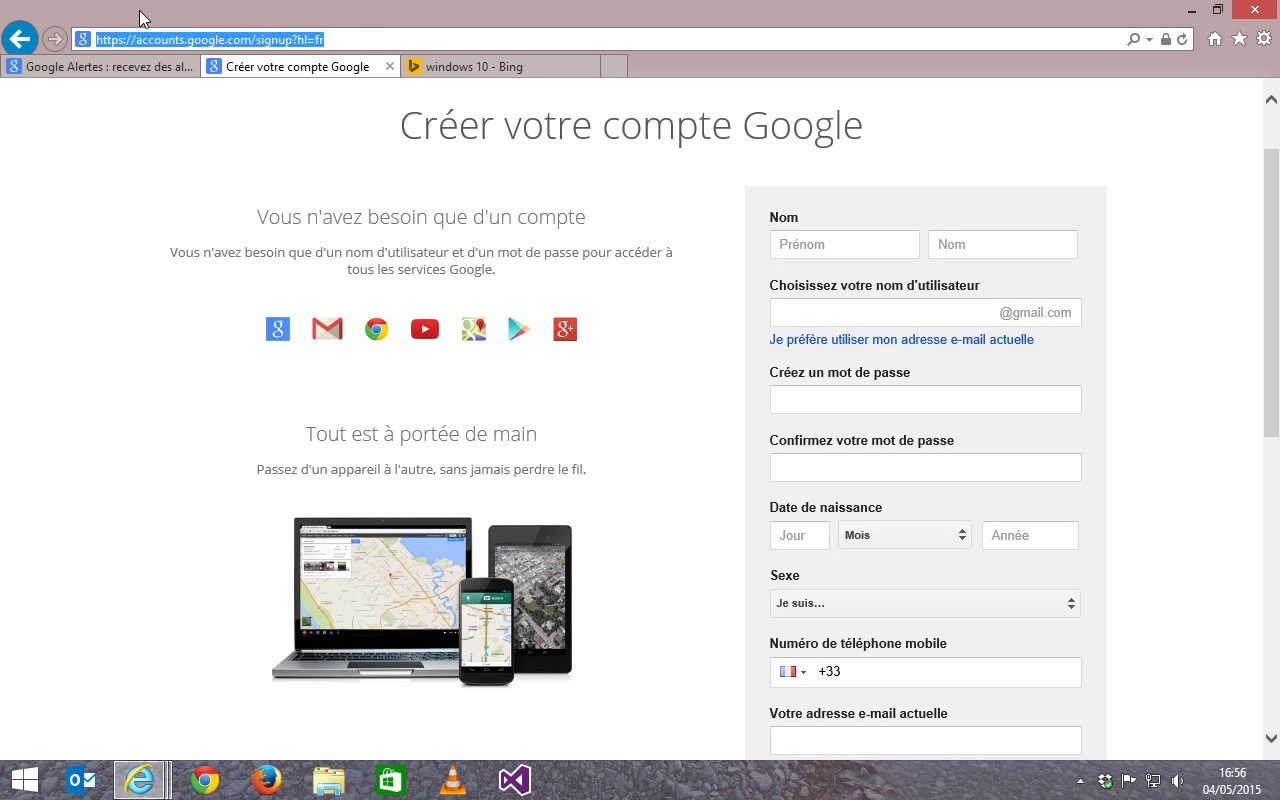The height and width of the screenshot is (800, 1280).
Task: Click 'Je préfère utiliser mon adresse e-mail actuelle' link
Action: click(x=901, y=340)
